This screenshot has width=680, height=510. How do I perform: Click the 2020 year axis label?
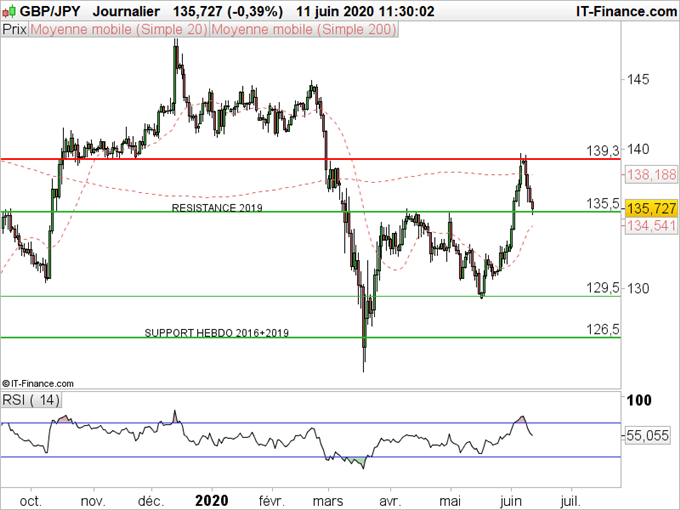point(212,500)
